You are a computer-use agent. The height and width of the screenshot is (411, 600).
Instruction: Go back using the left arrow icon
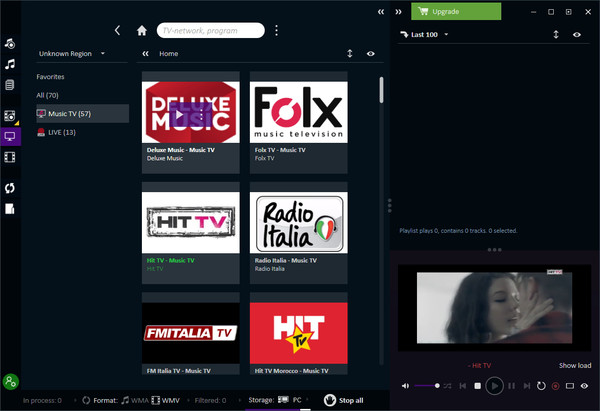(x=118, y=31)
